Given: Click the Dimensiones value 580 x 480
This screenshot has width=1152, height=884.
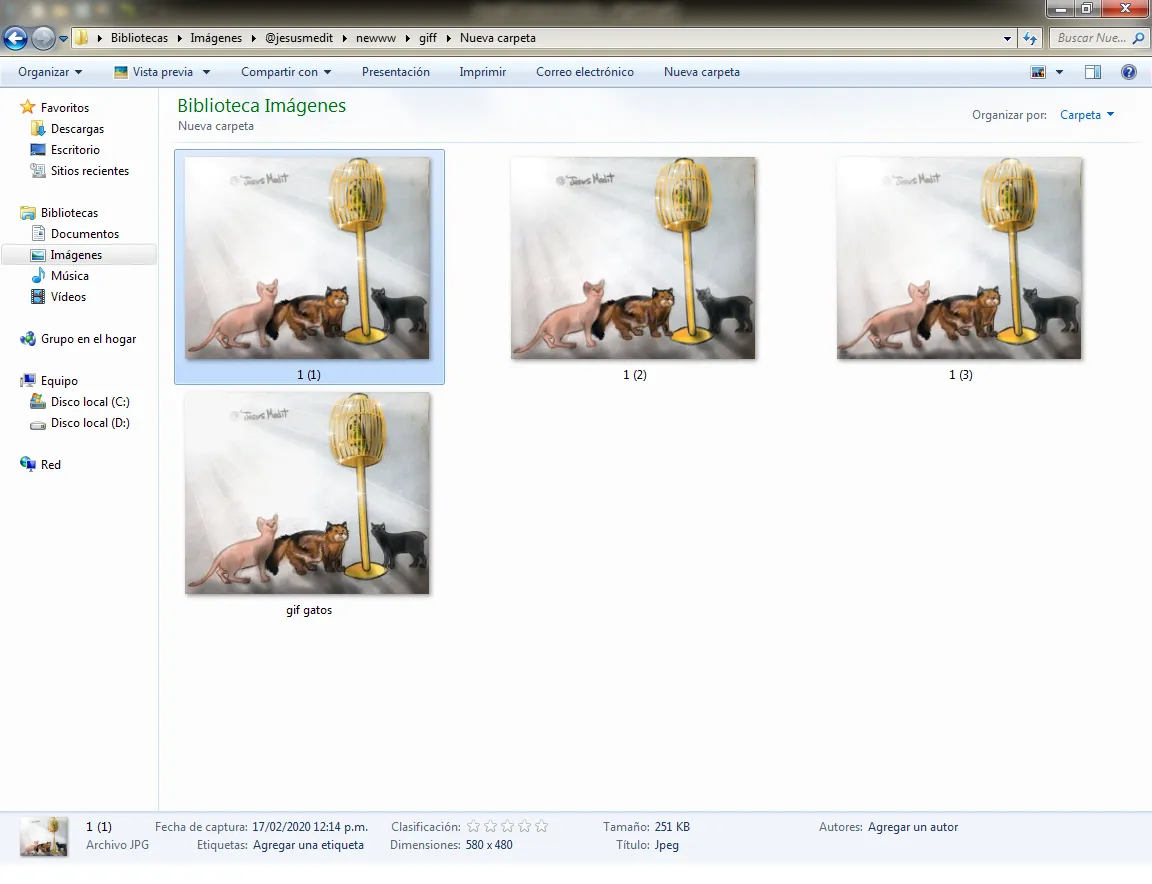Looking at the screenshot, I should (489, 845).
